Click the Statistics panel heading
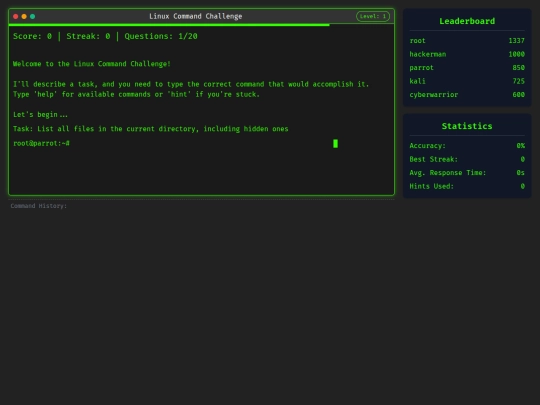Viewport: 540px width, 405px height. pos(467,126)
